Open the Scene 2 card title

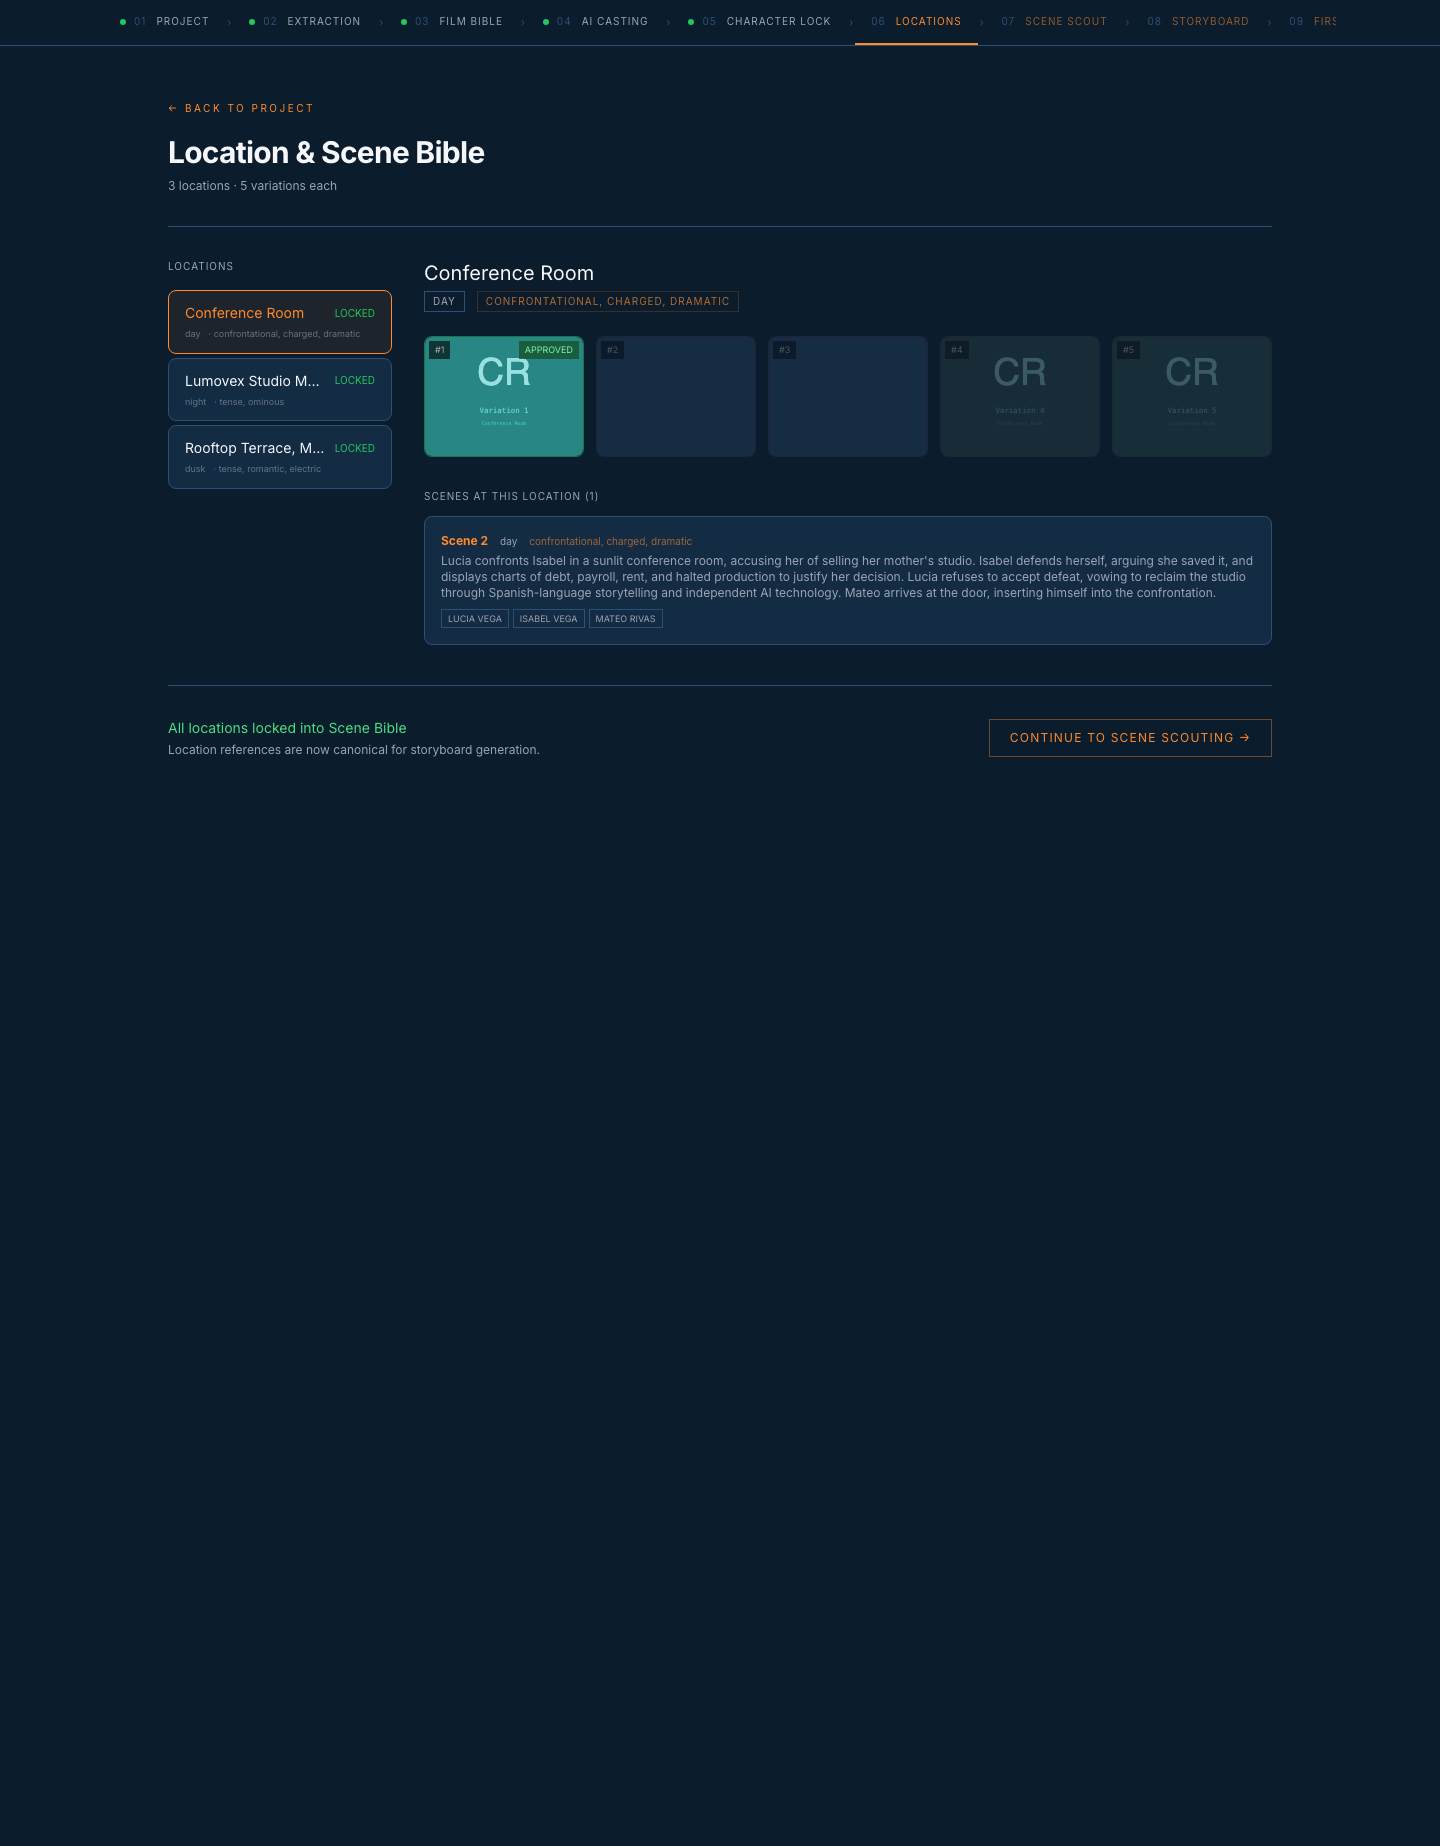tap(464, 541)
